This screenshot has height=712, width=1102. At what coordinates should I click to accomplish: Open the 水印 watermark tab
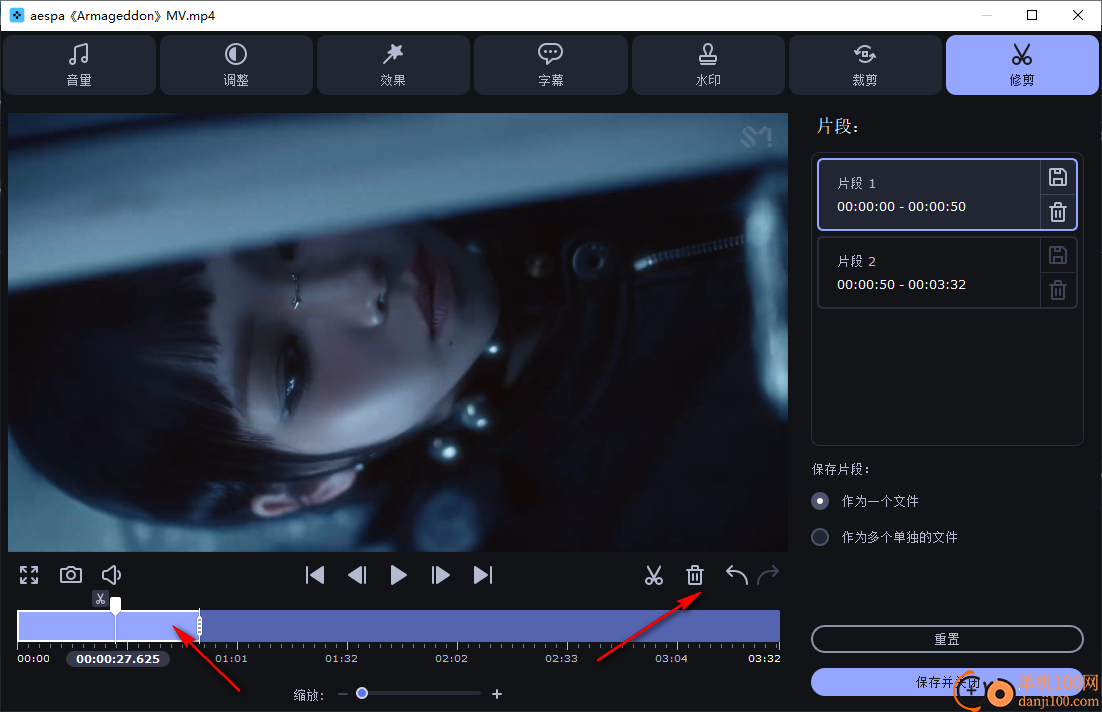click(x=708, y=65)
